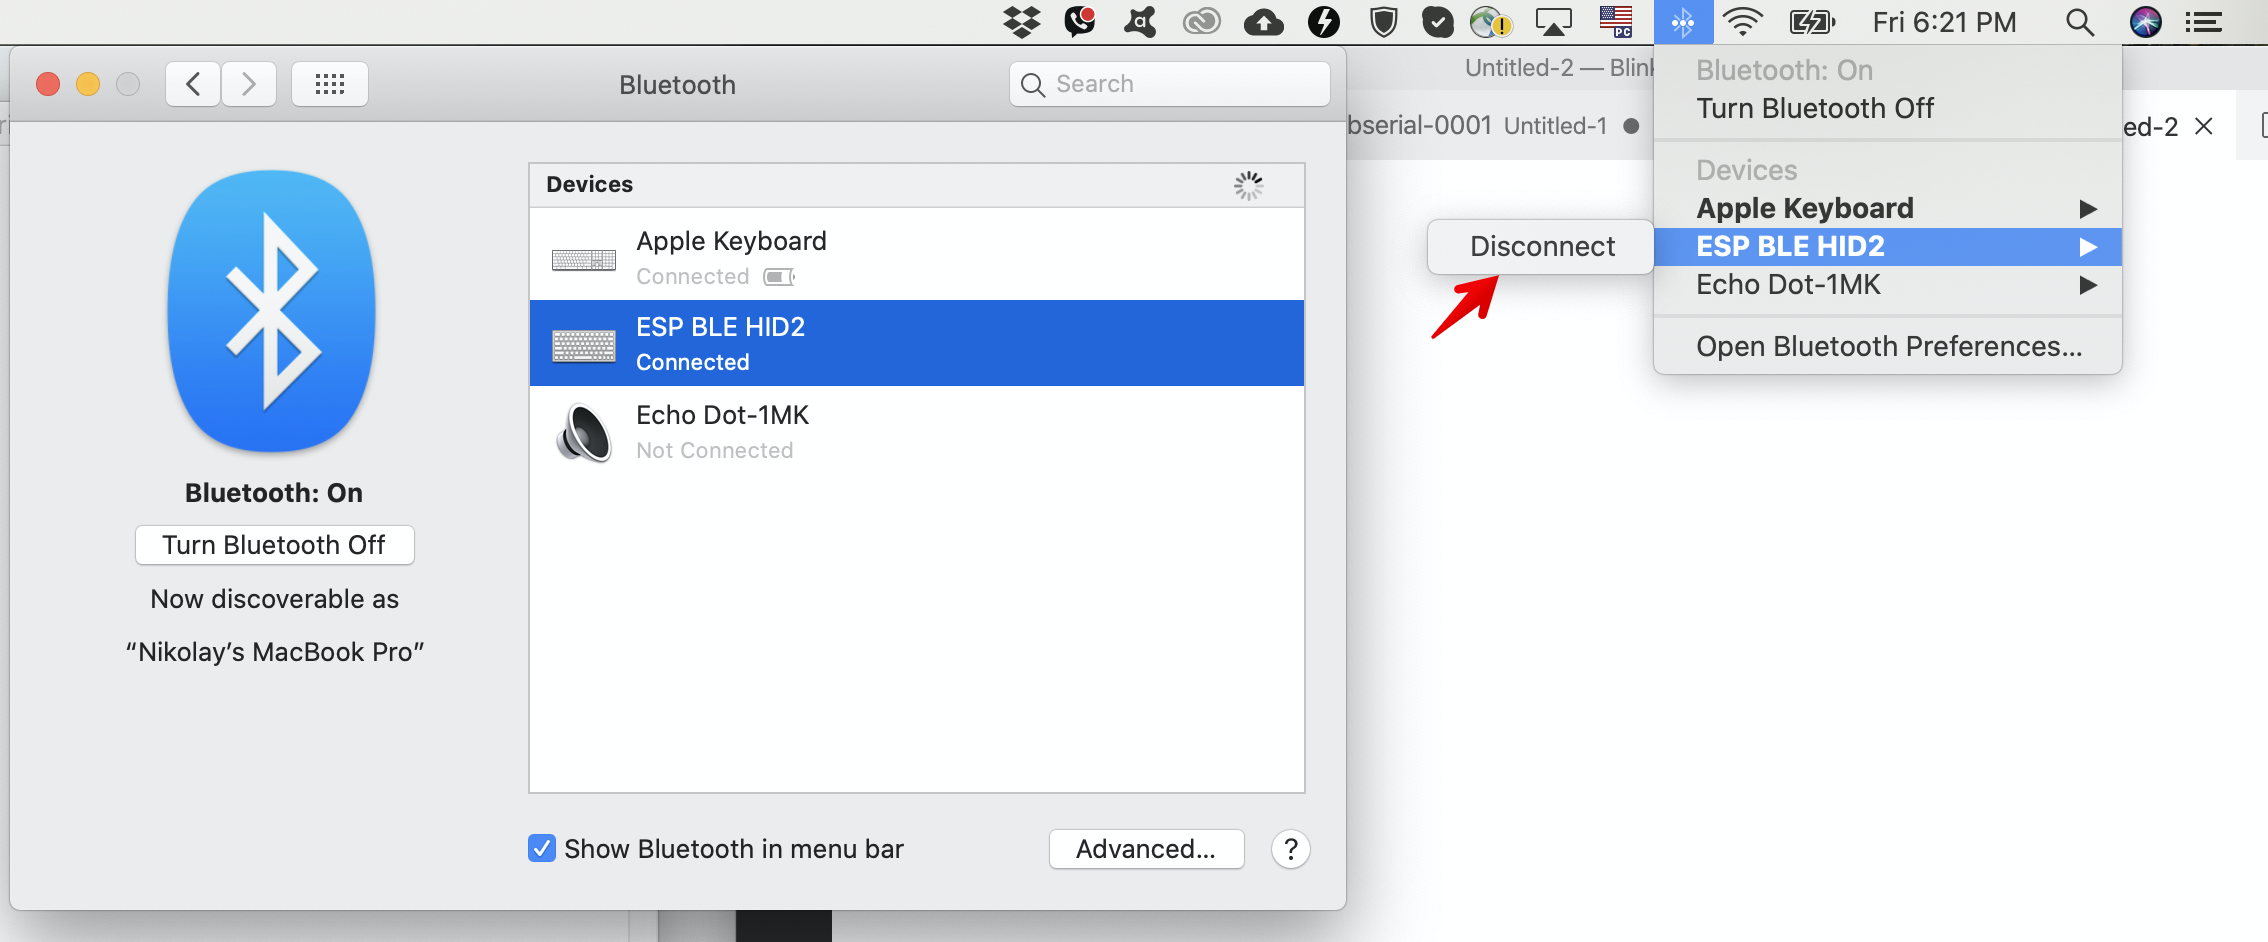Image resolution: width=2268 pixels, height=942 pixels.
Task: Open the Wi-Fi menu
Action: pos(1742,22)
